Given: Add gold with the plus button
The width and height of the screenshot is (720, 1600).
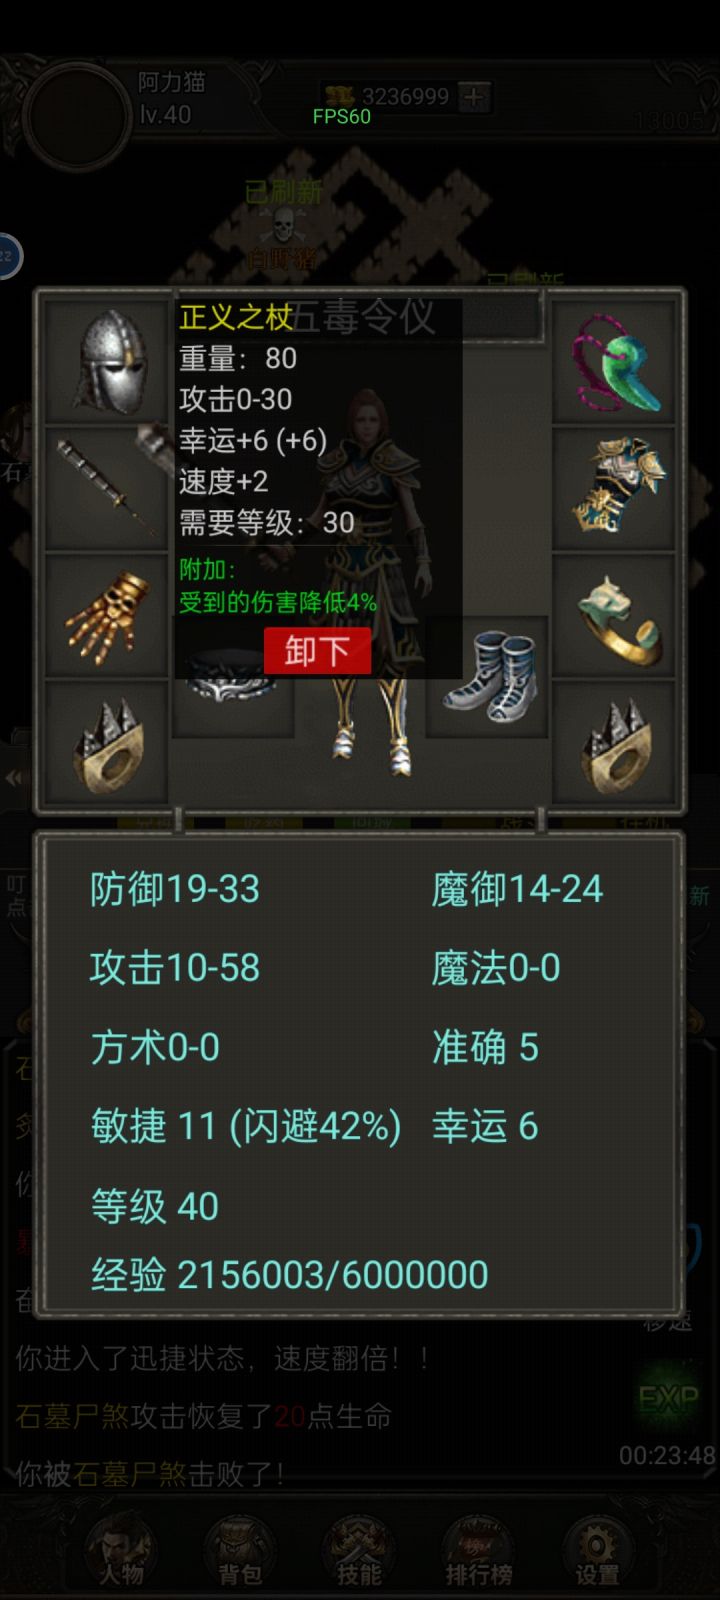Looking at the screenshot, I should coord(474,97).
